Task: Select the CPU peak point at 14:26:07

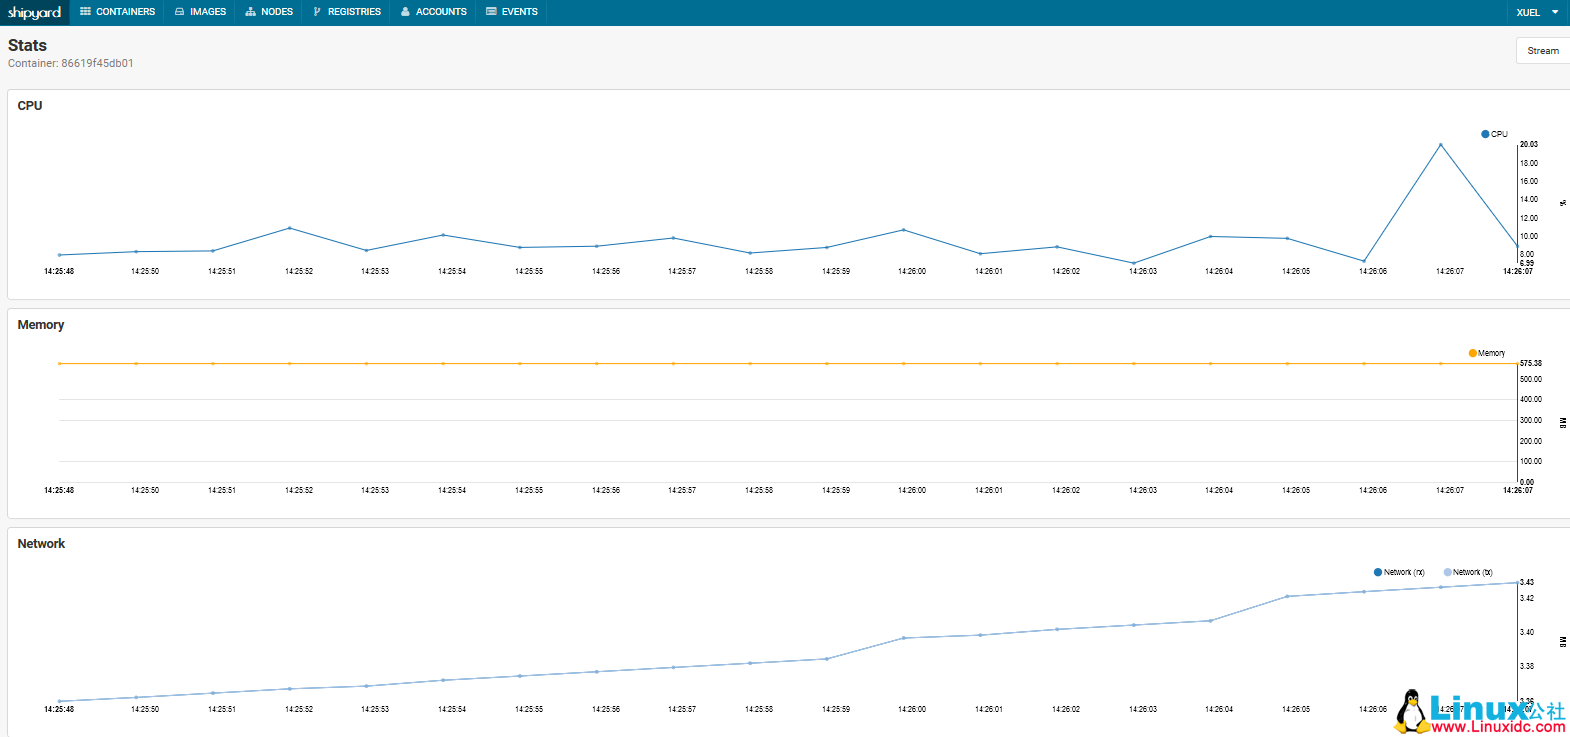Action: tap(1440, 145)
